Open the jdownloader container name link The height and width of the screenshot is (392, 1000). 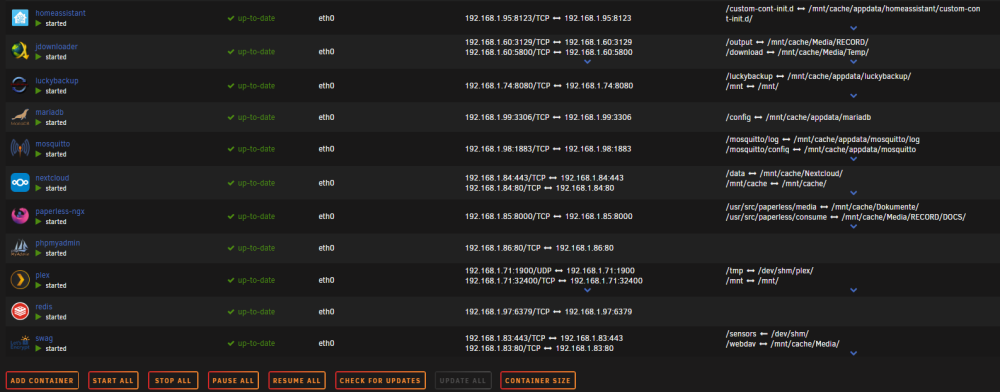point(57,47)
